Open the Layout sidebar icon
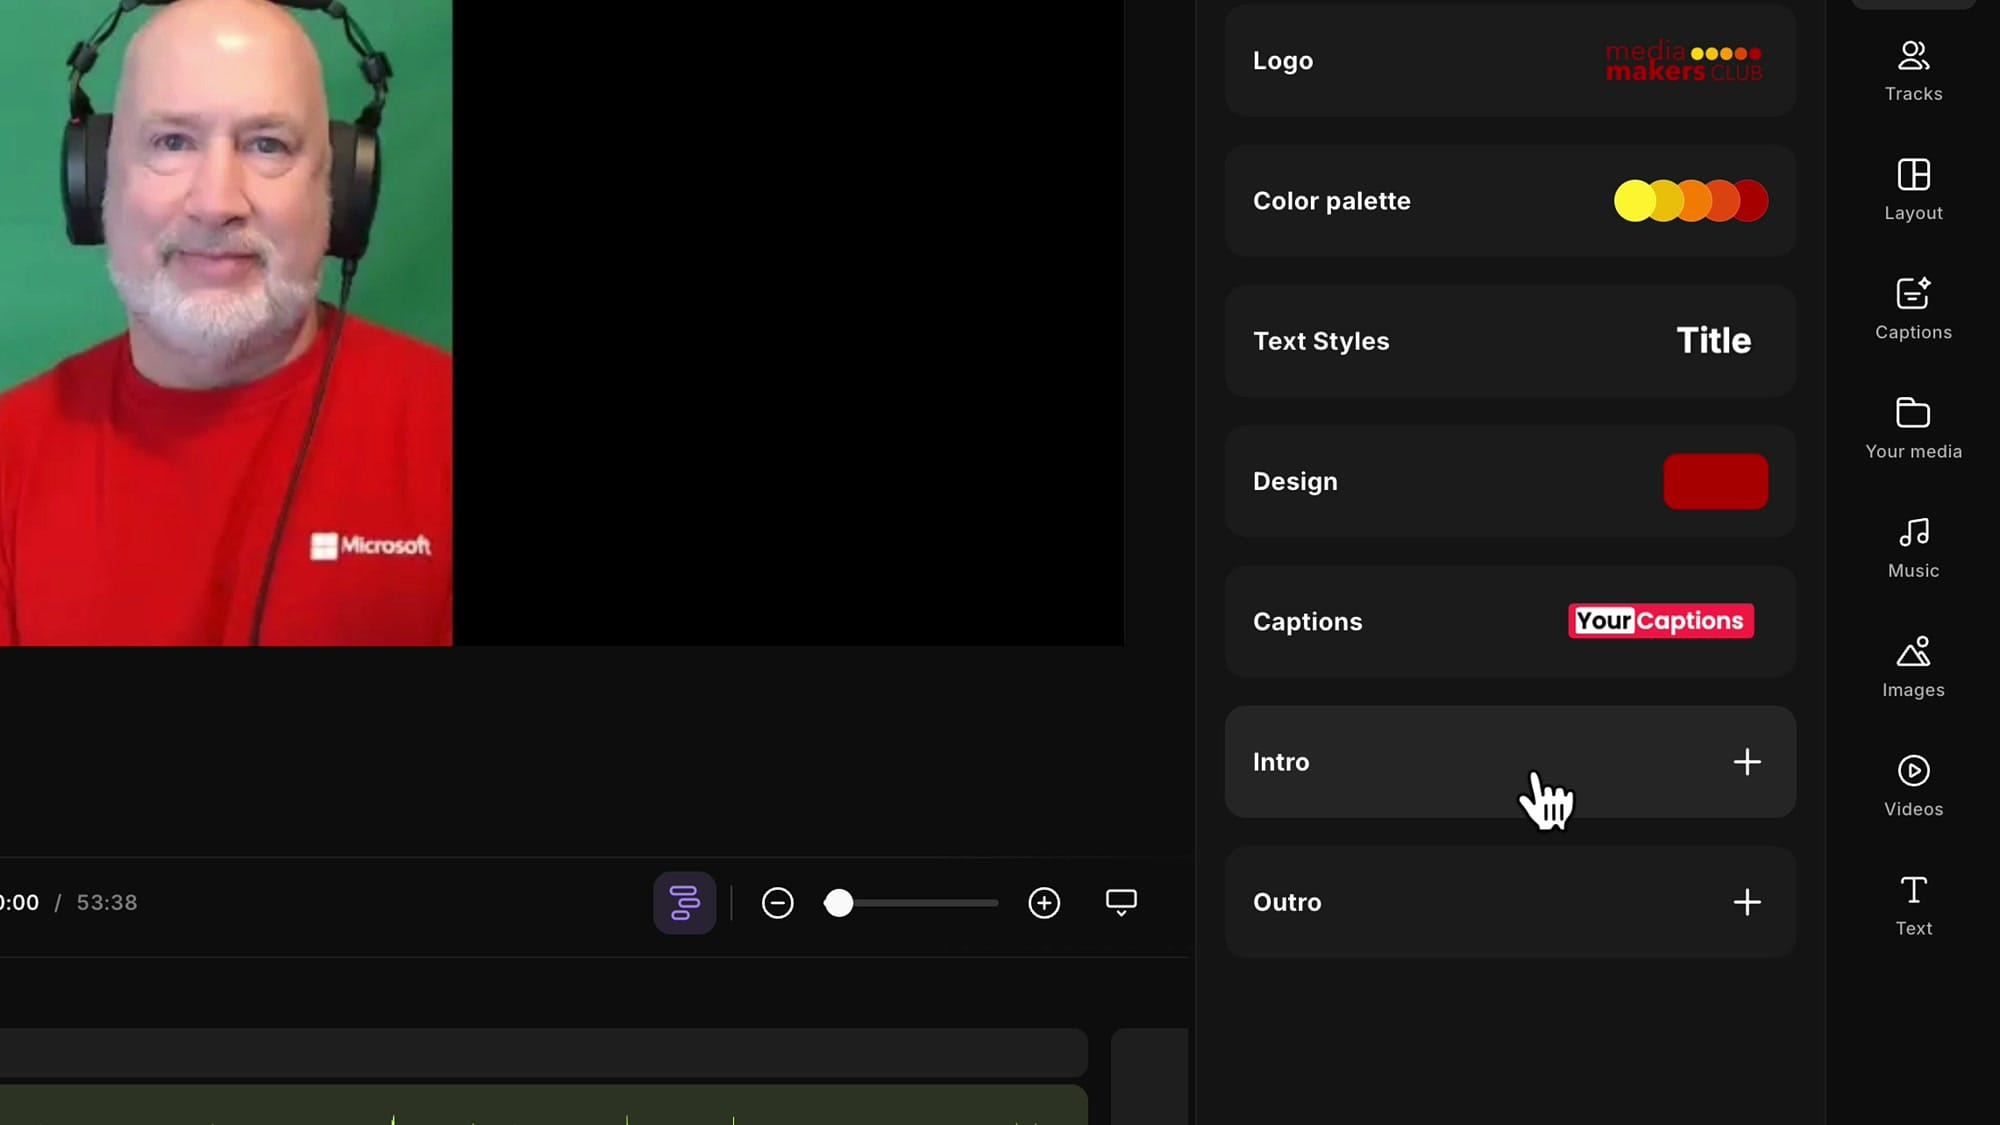This screenshot has width=2000, height=1125. 1913,175
